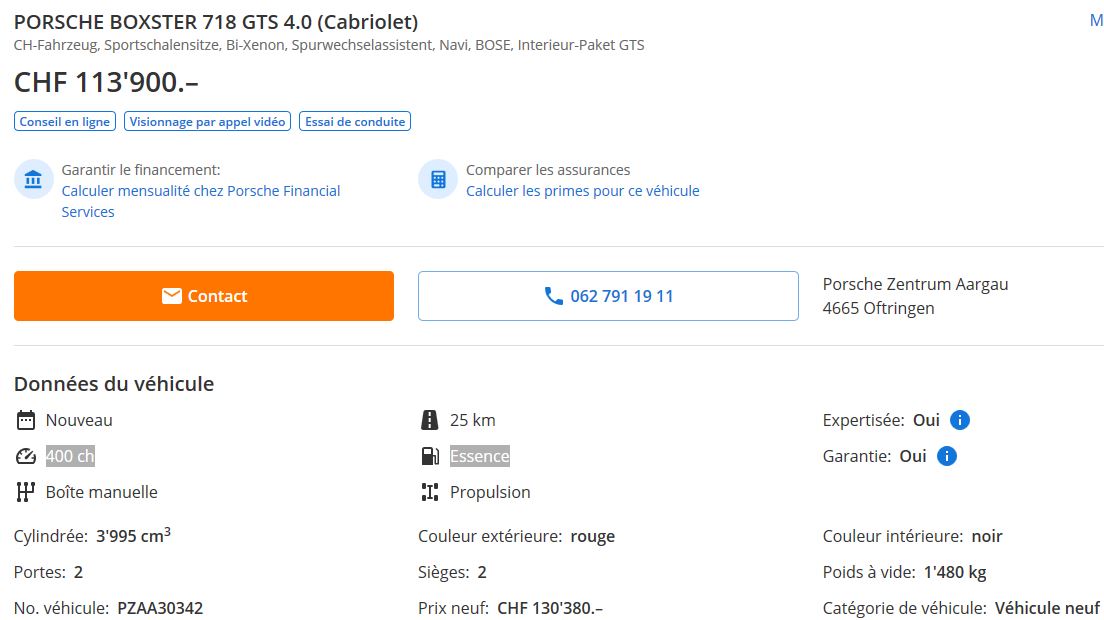Screen dimensions: 1104x620
Task: Click the orange Contact button
Action: 203,296
